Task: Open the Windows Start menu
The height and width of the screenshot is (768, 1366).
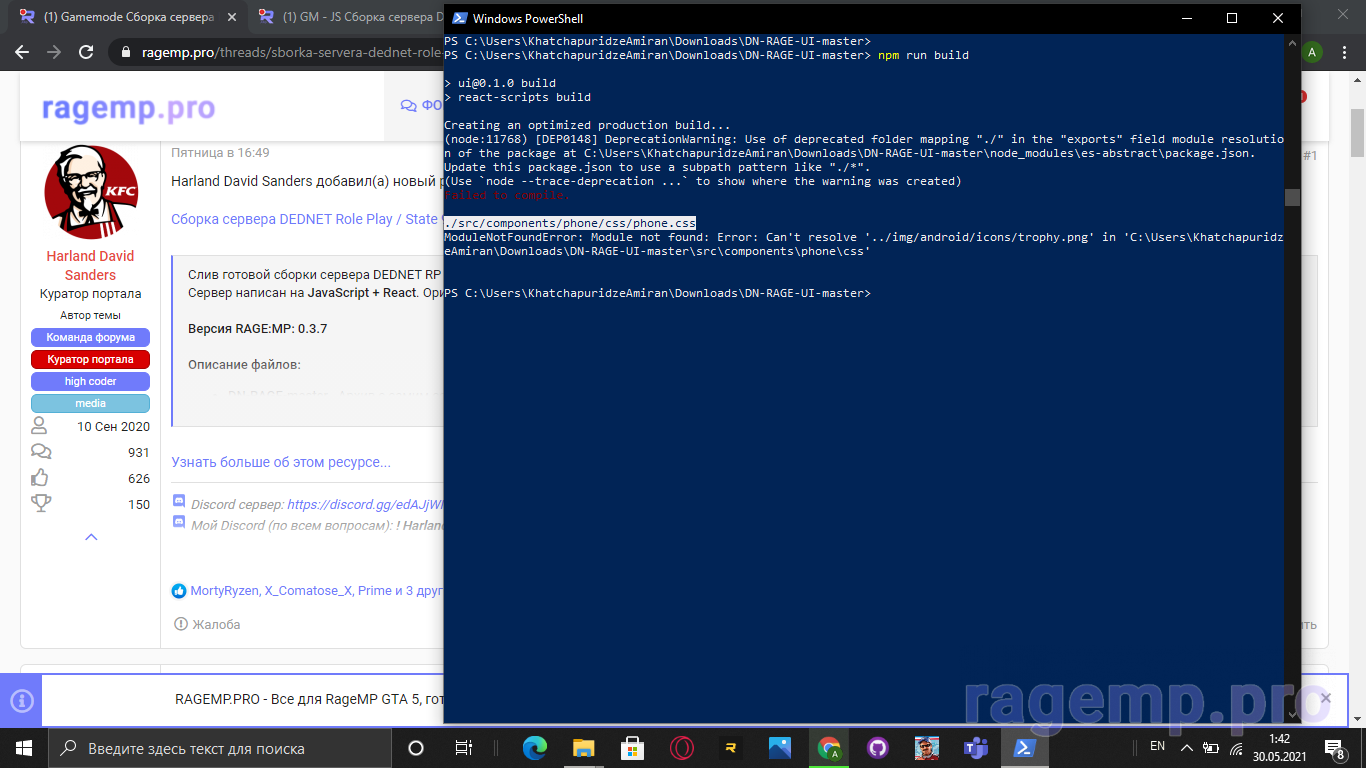Action: pos(24,748)
